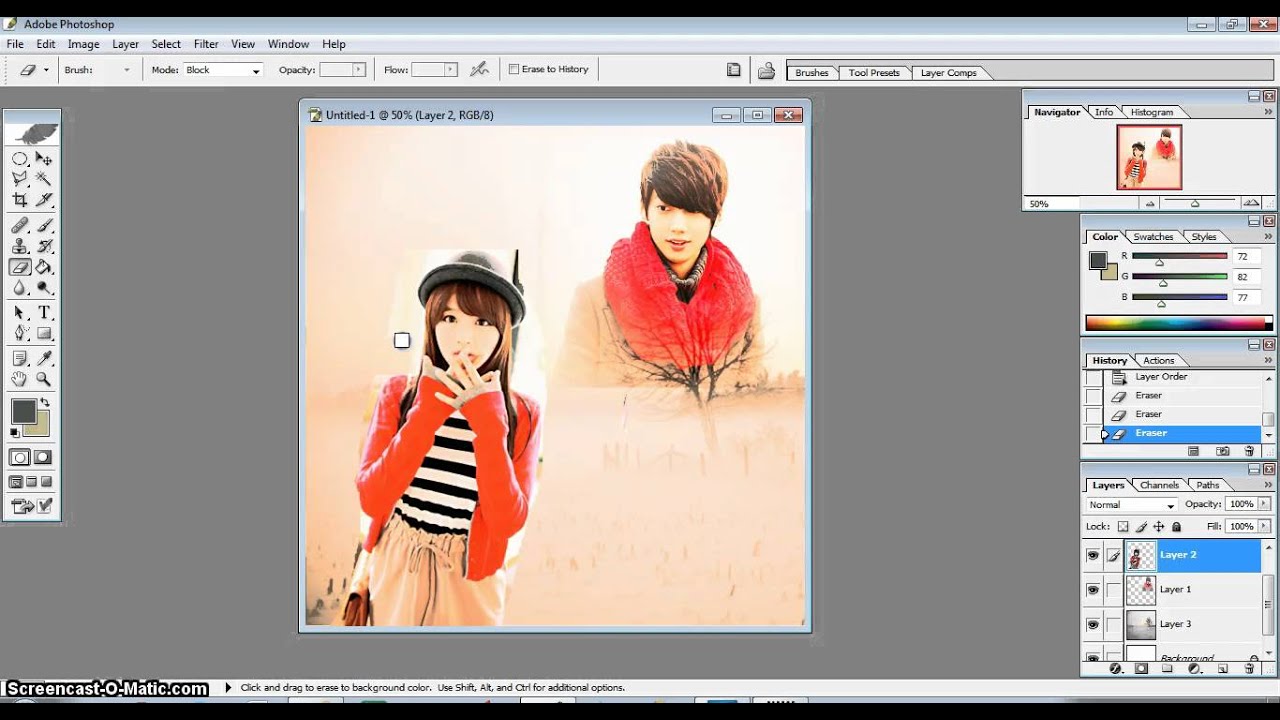Open the layer Fill slider arrow
Viewport: 1280px width, 720px height.
(x=1263, y=526)
